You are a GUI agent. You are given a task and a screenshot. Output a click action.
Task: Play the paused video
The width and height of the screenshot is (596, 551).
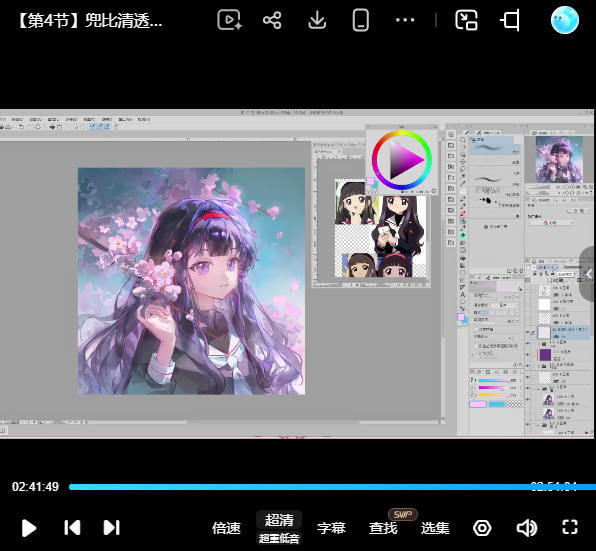[x=29, y=528]
